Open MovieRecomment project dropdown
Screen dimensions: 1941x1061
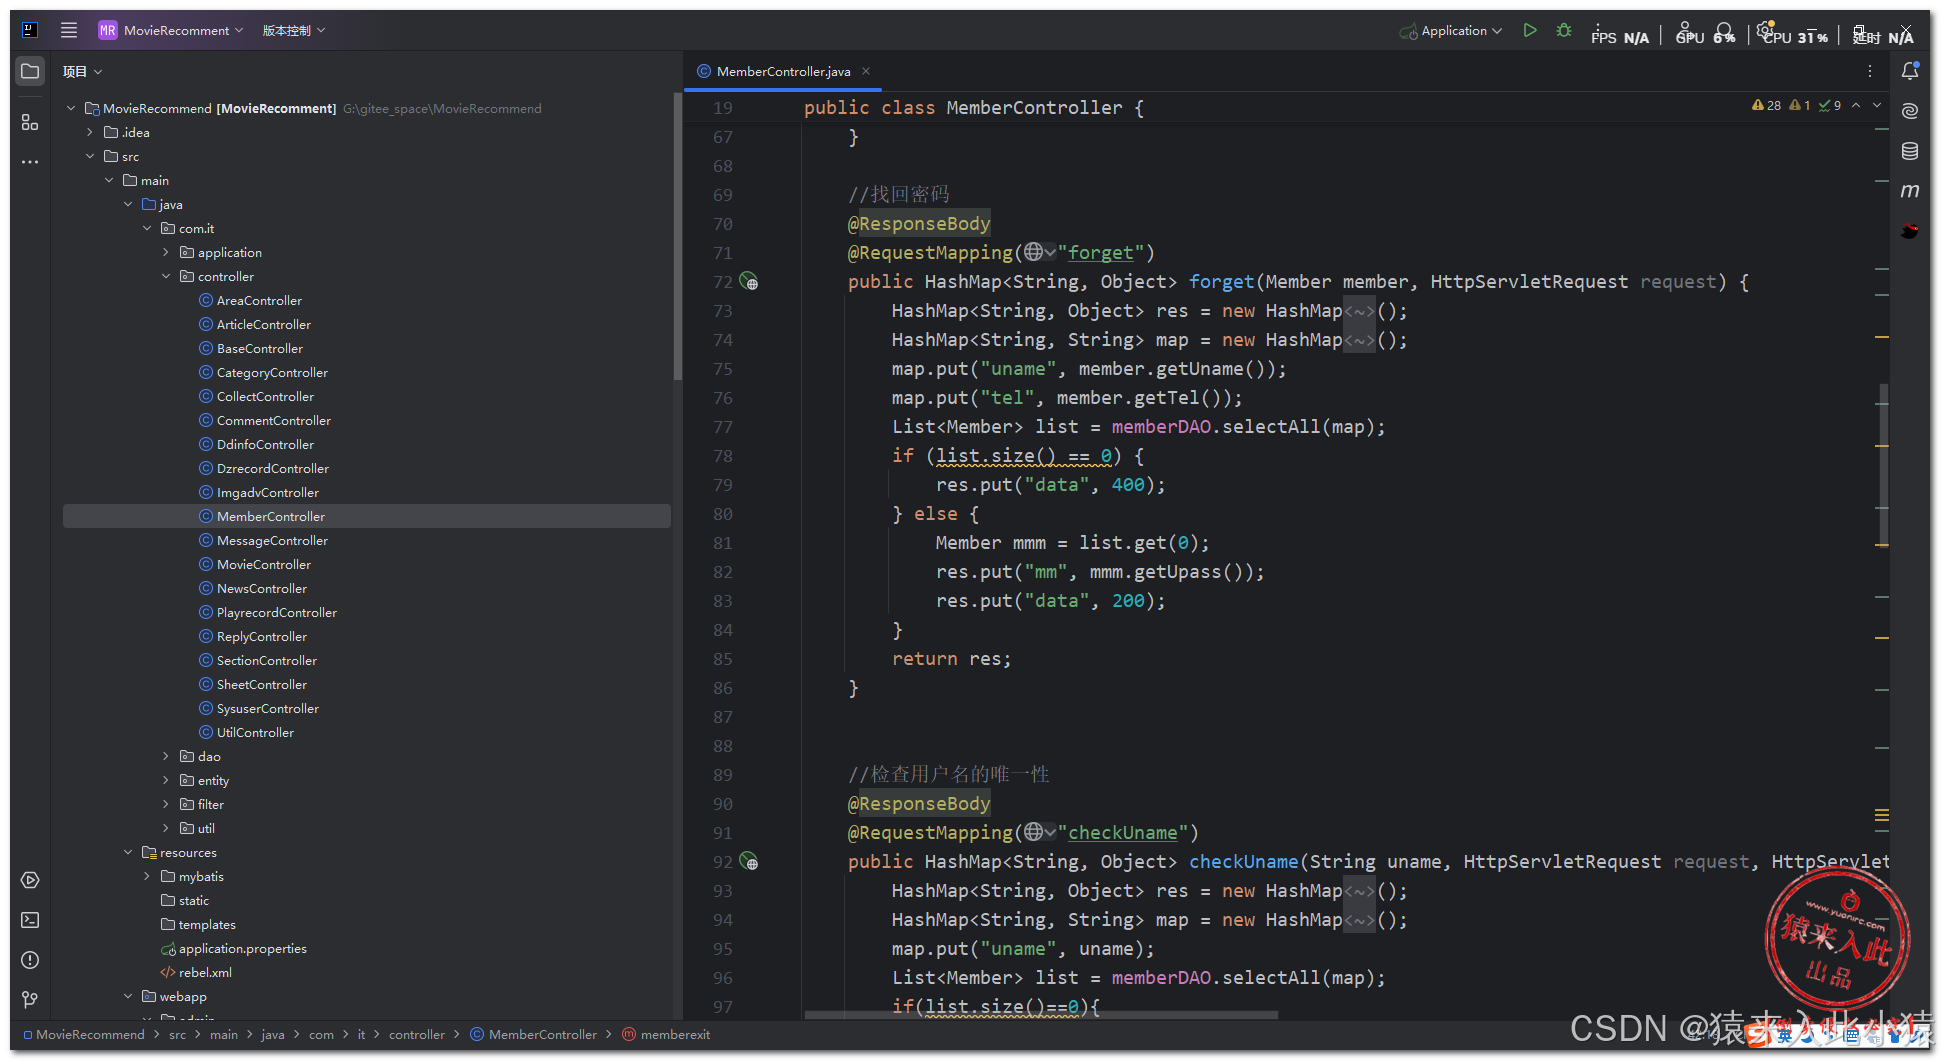[x=171, y=30]
